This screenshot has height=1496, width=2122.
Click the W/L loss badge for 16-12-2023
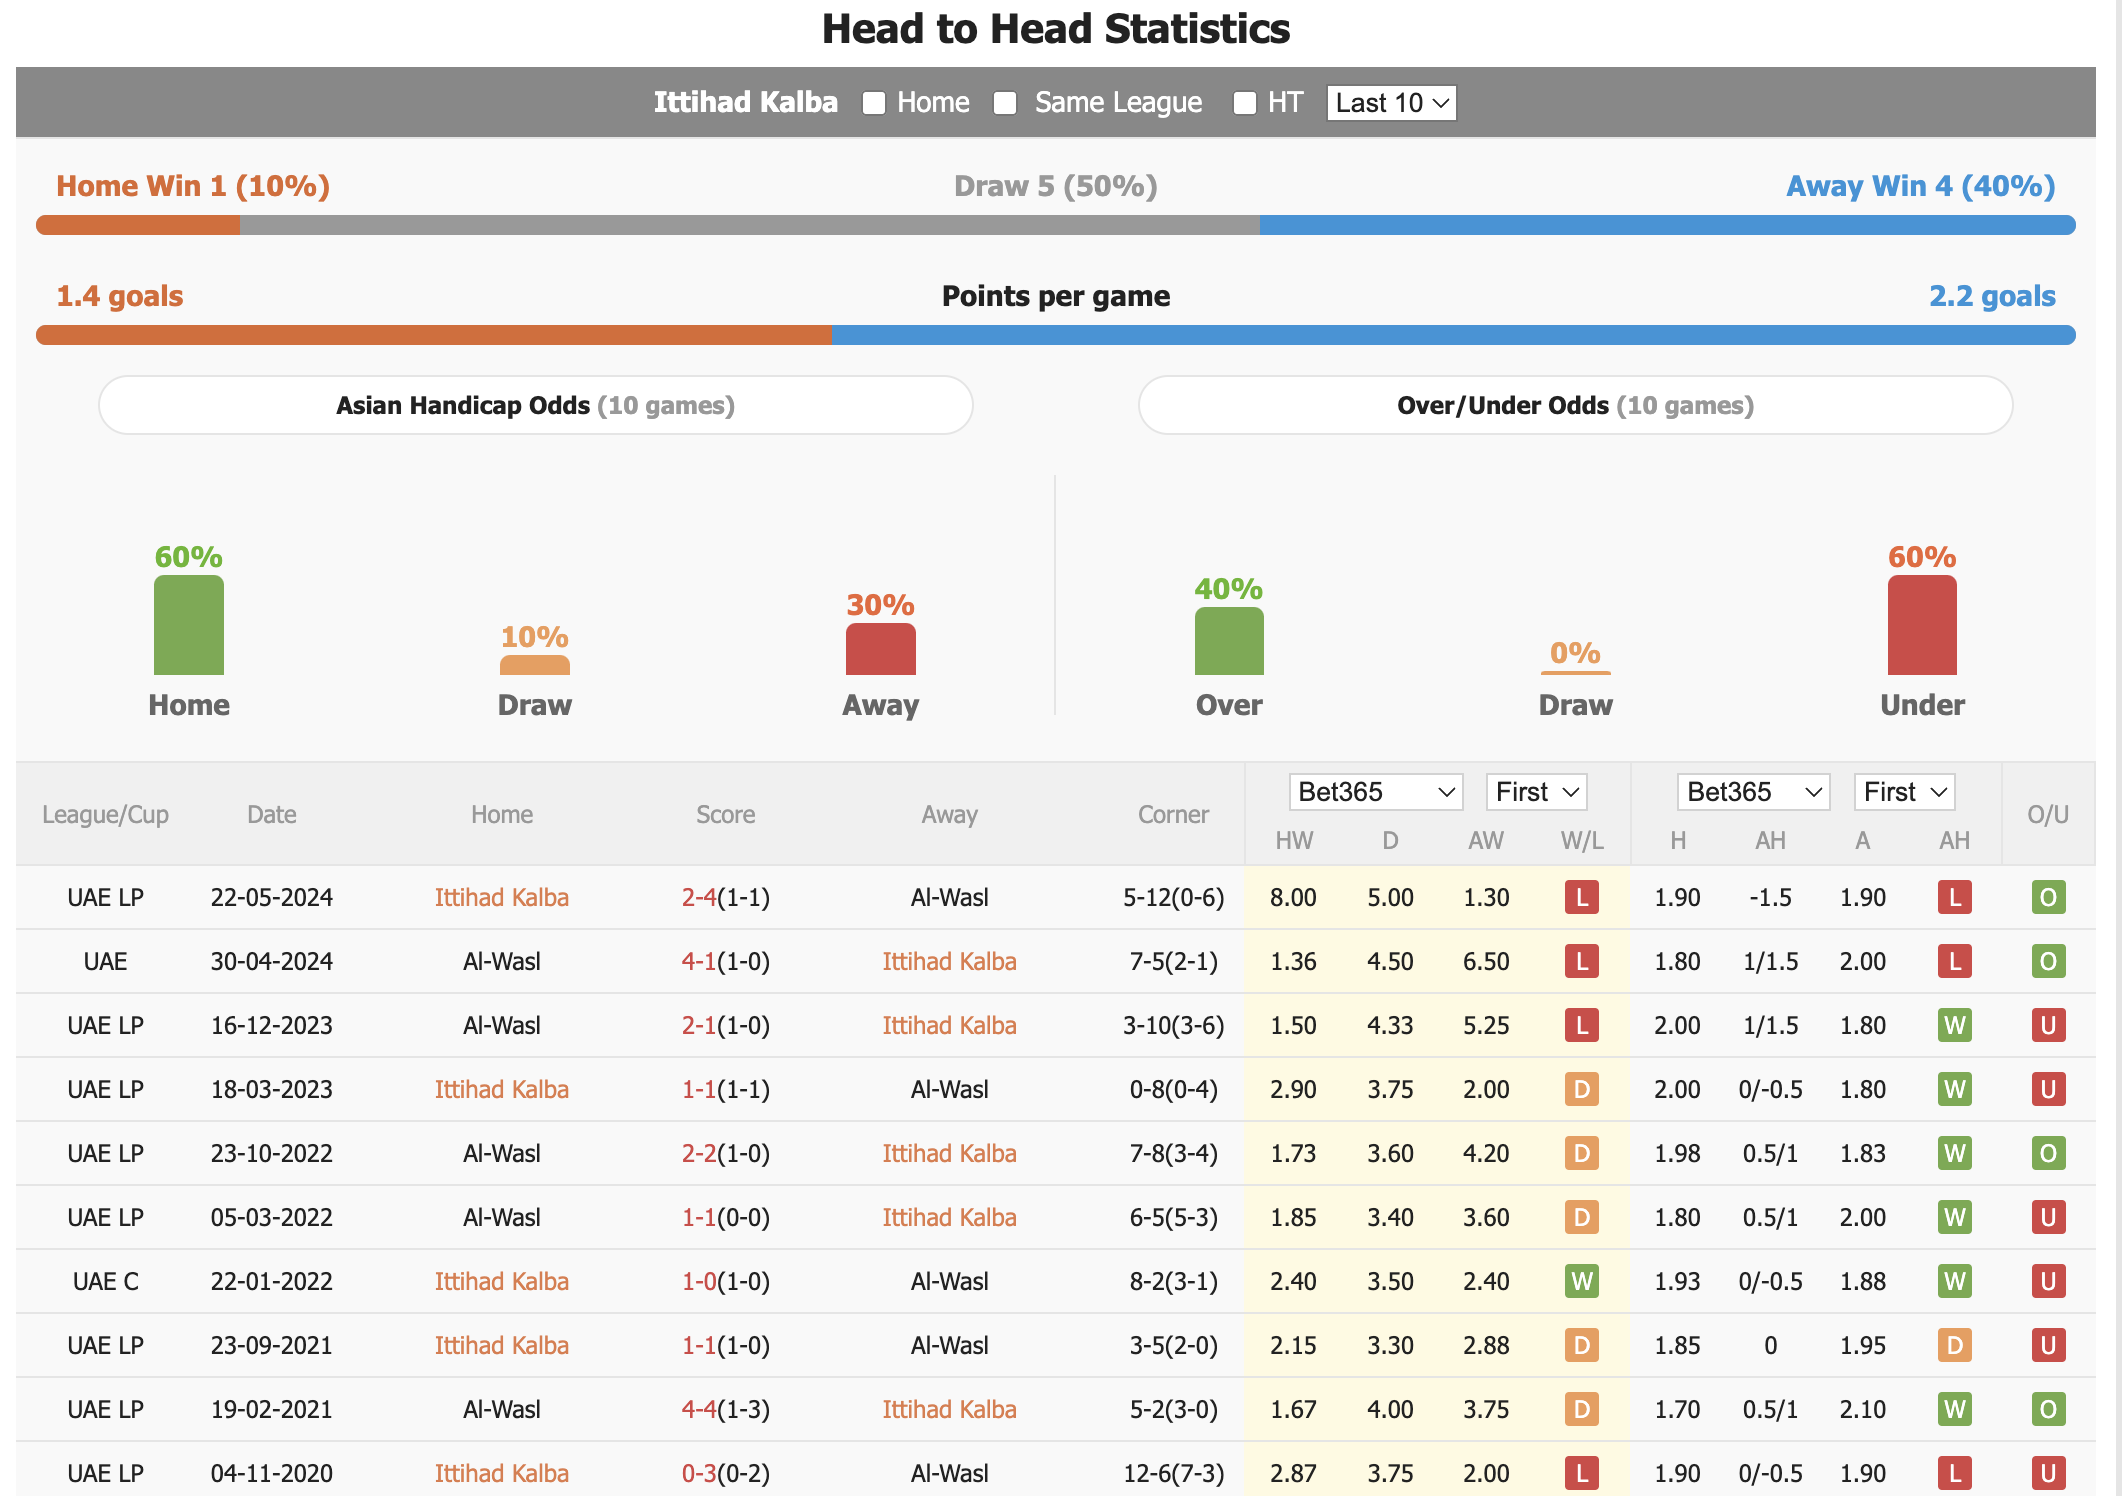(x=1582, y=1025)
